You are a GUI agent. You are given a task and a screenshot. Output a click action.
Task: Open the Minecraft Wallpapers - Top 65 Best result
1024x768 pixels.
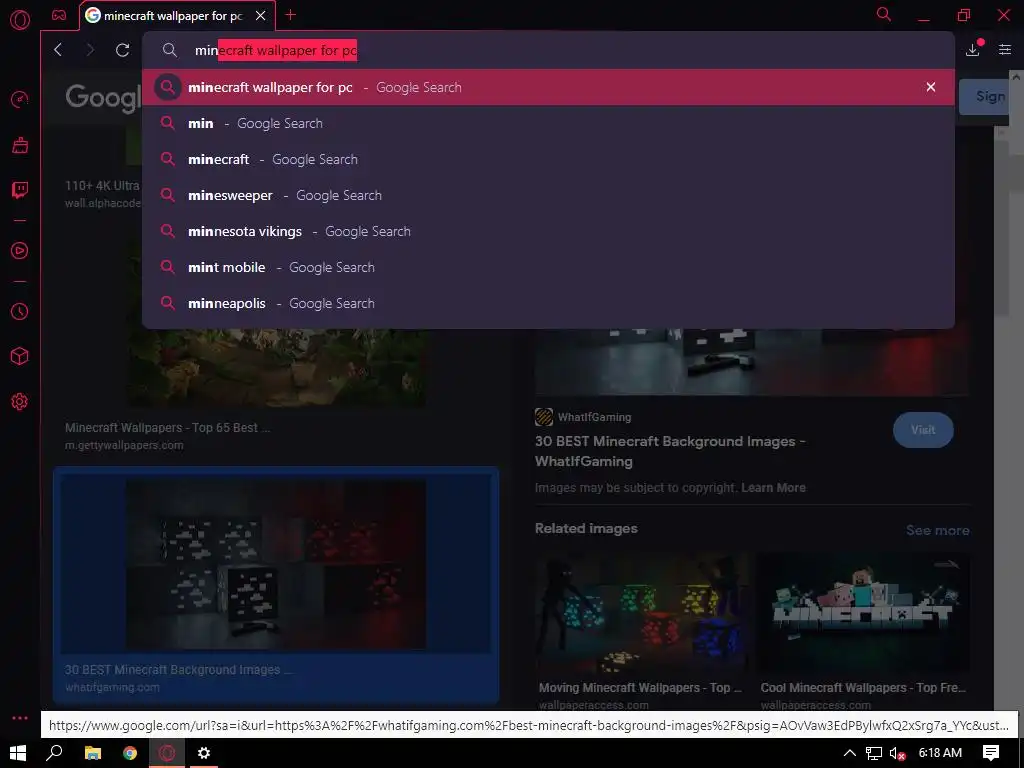tap(167, 428)
